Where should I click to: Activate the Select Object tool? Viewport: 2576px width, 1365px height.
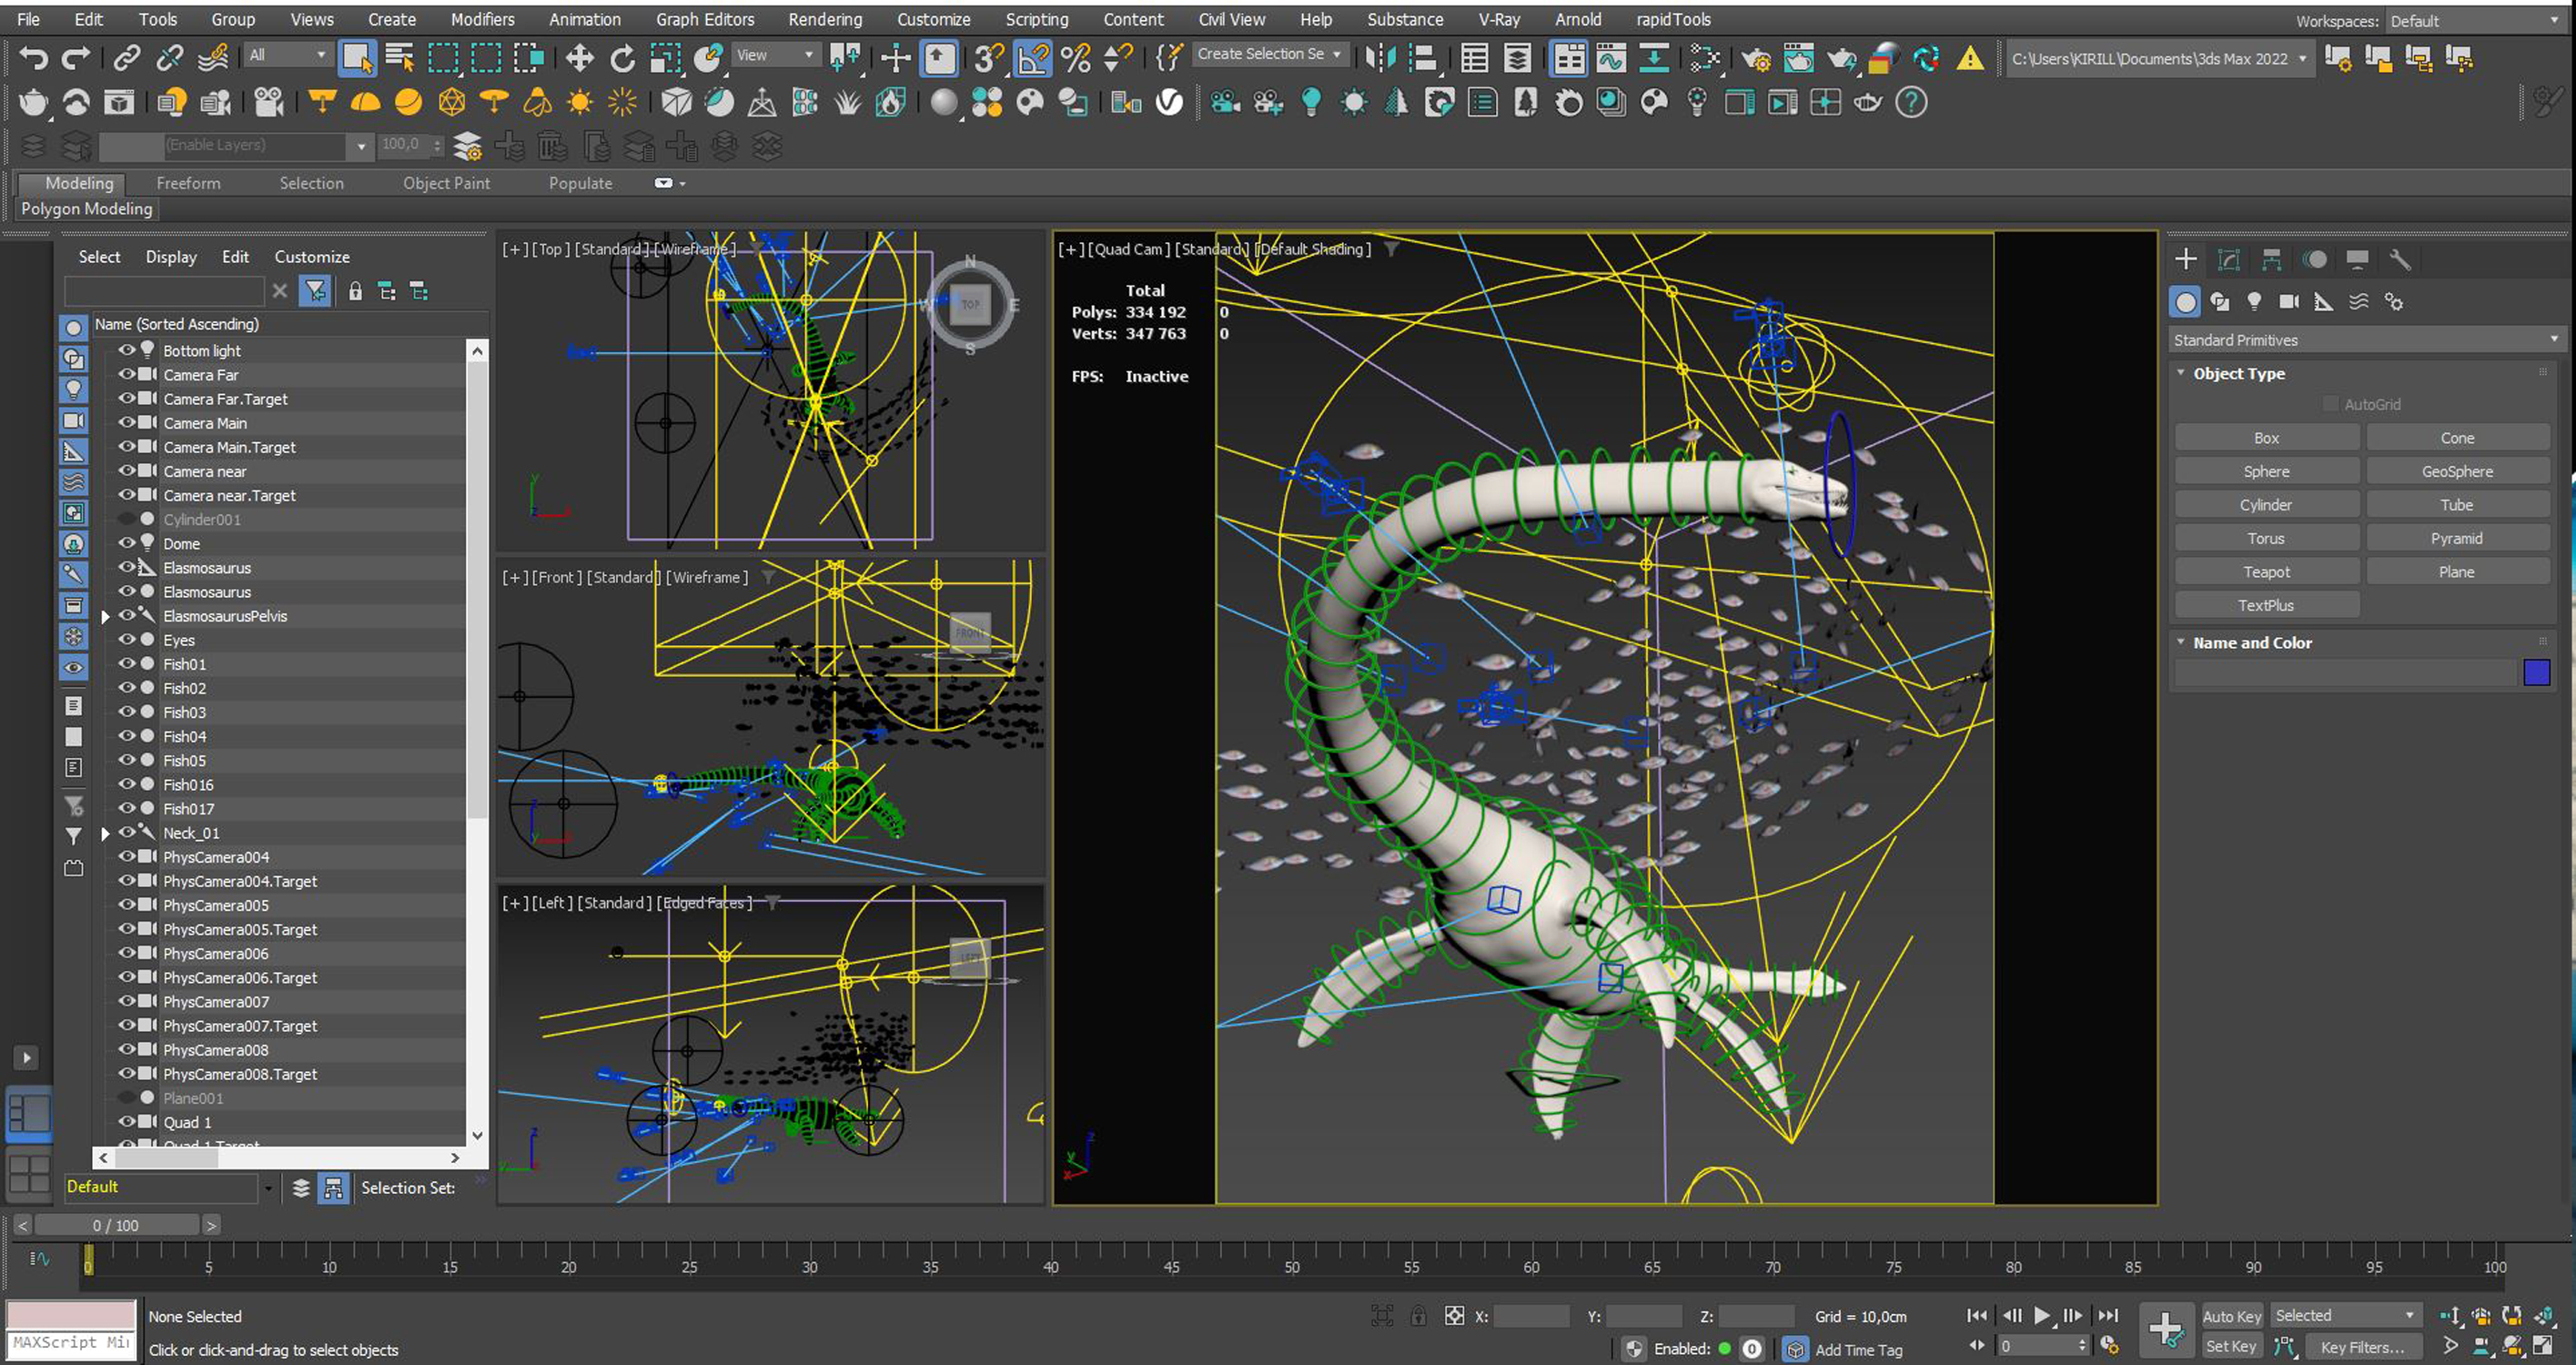pos(357,58)
